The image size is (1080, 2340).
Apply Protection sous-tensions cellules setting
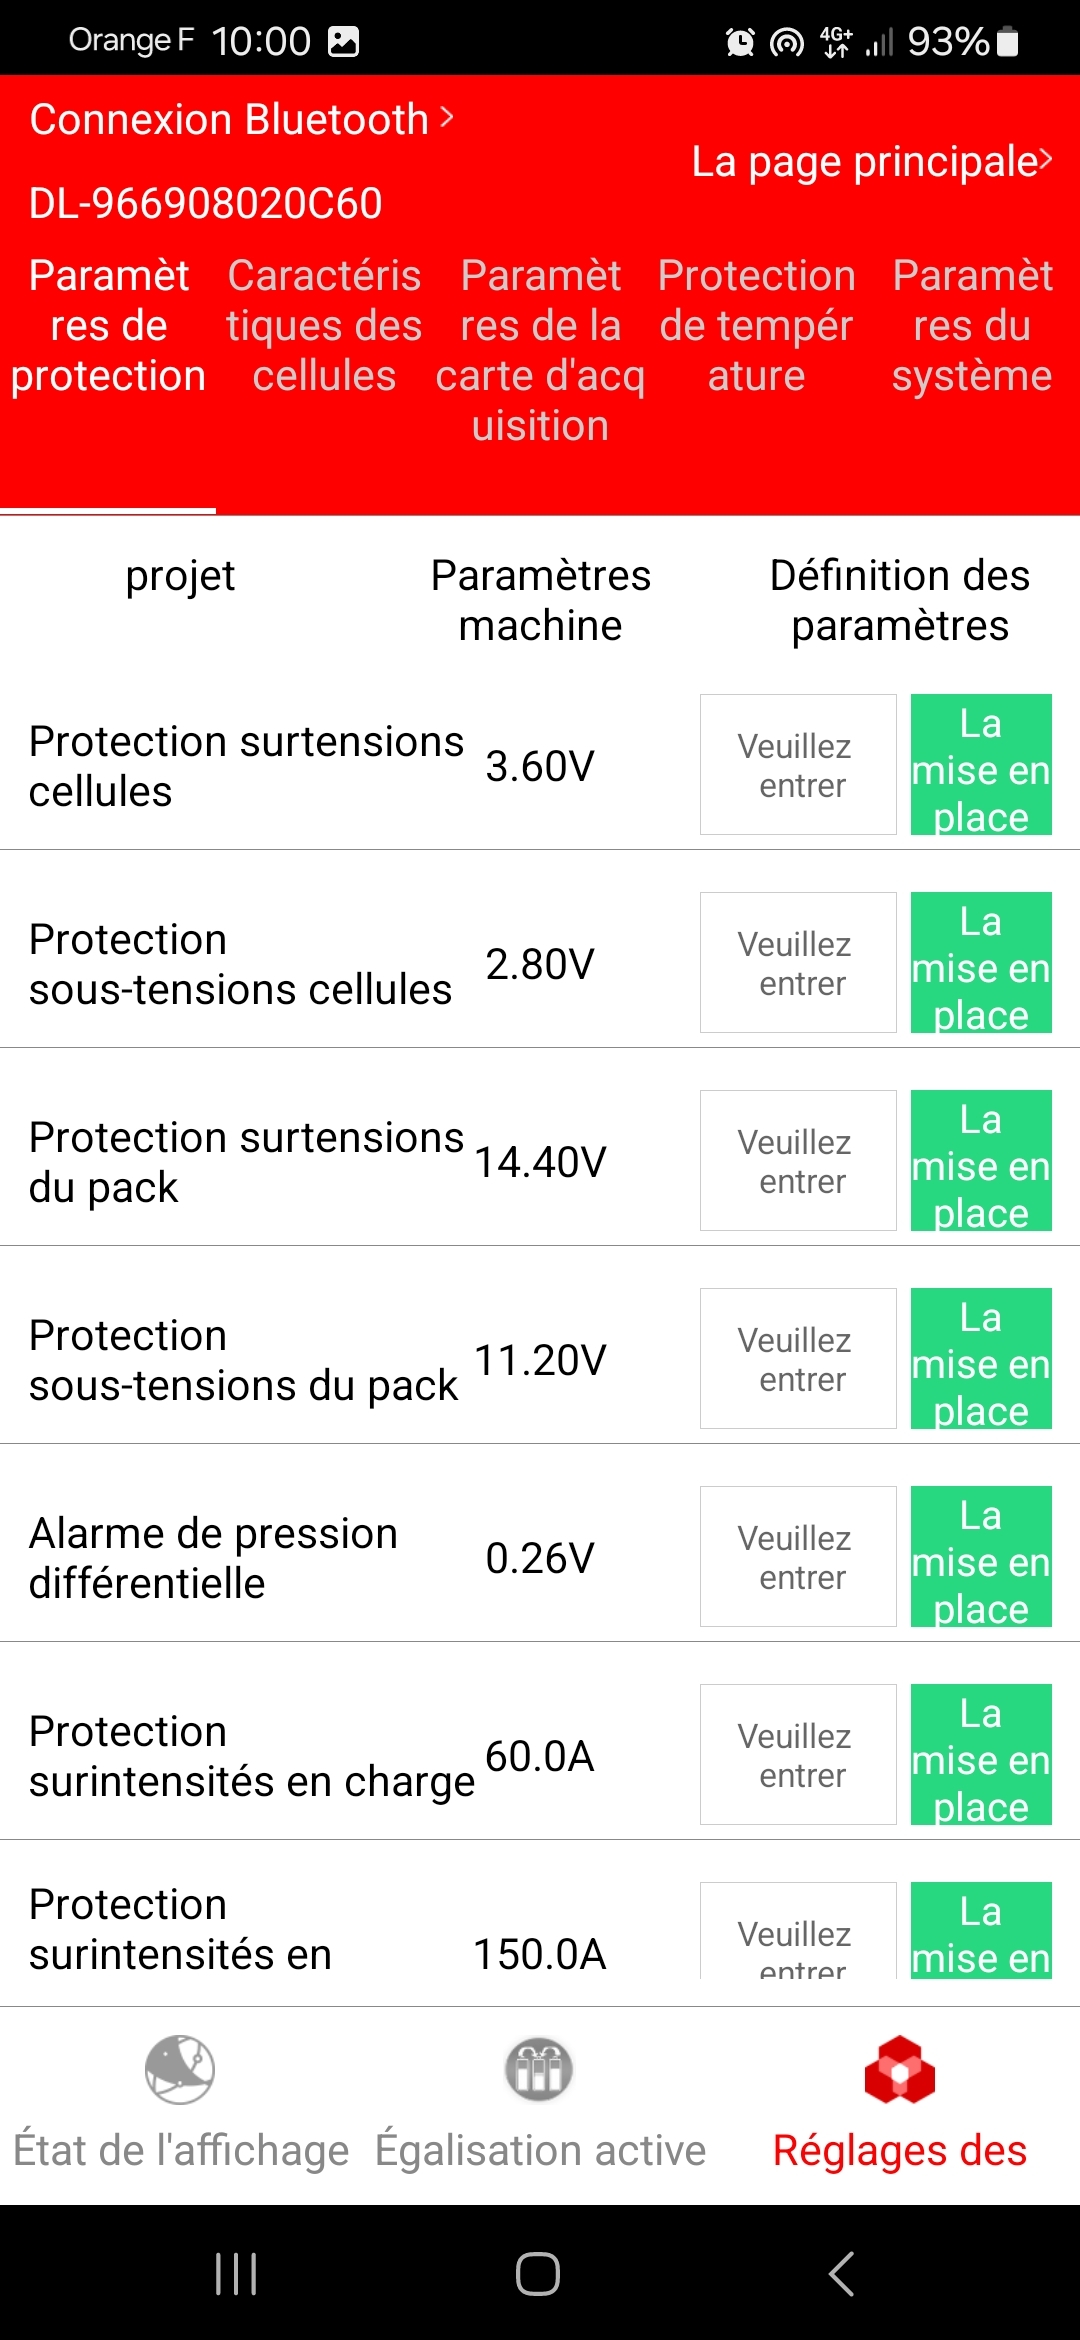(x=981, y=963)
